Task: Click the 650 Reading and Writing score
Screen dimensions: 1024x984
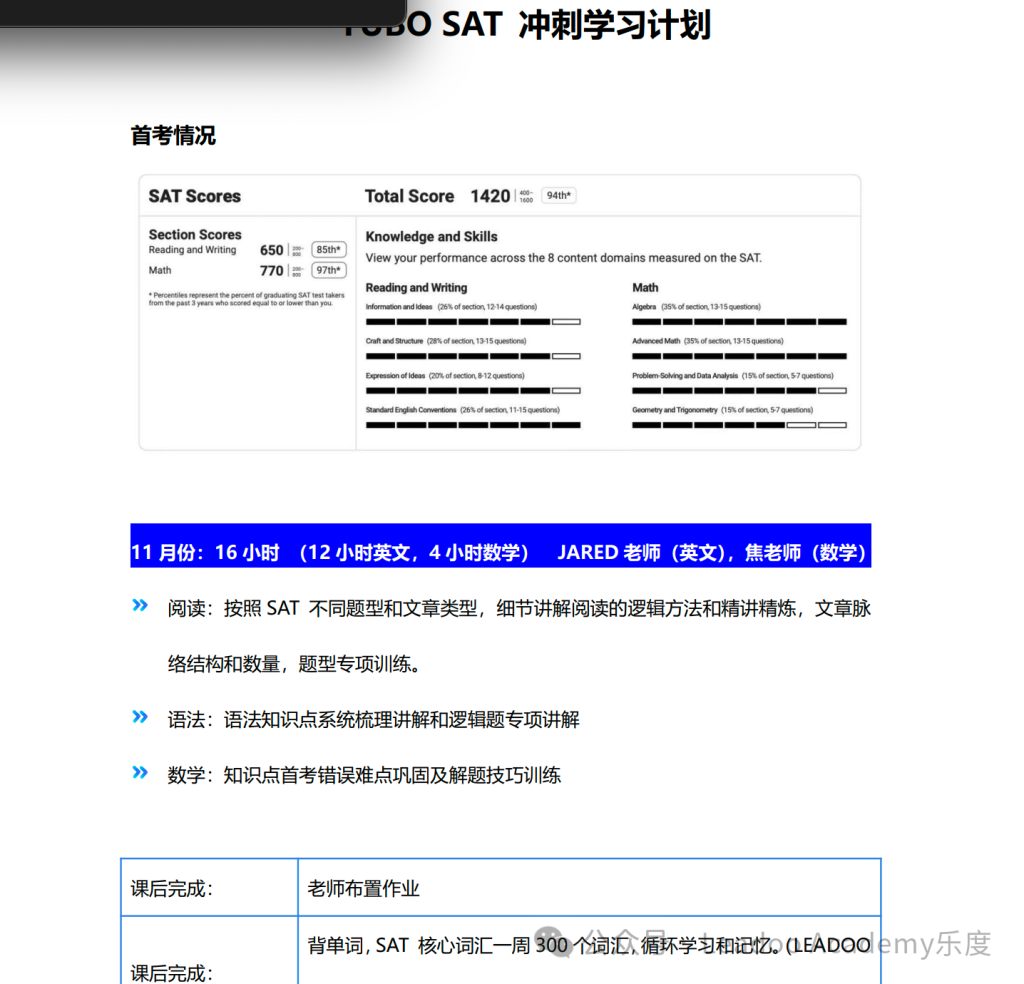Action: [272, 250]
